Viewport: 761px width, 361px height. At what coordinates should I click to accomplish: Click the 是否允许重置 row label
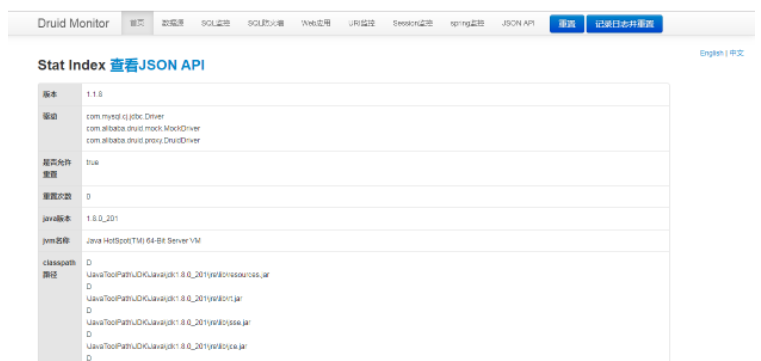[x=57, y=168]
